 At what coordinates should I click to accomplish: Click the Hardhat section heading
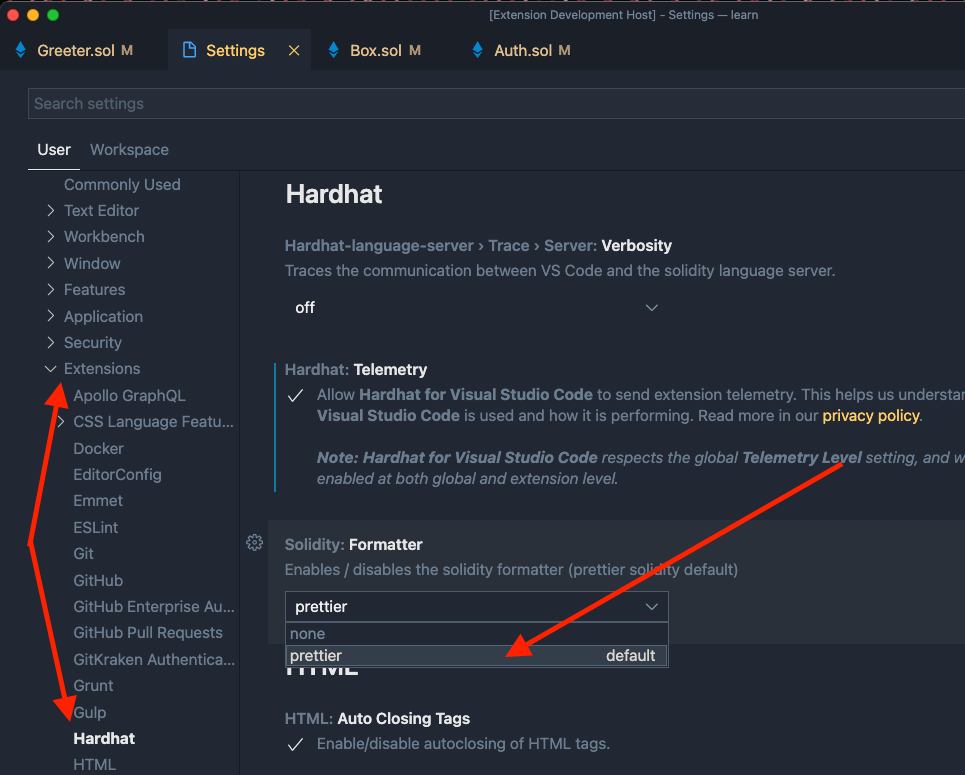[x=334, y=195]
